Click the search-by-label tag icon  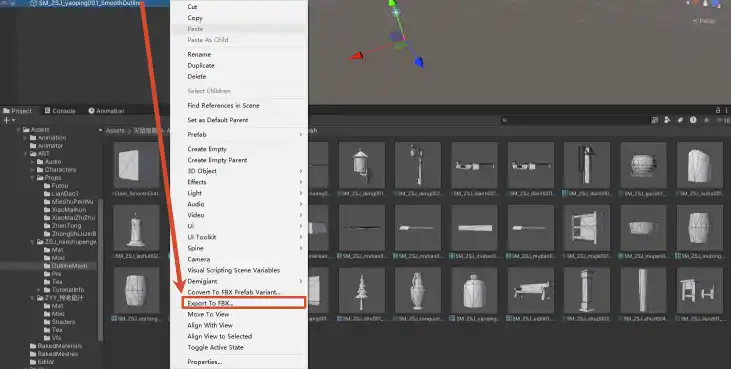[x=680, y=120]
